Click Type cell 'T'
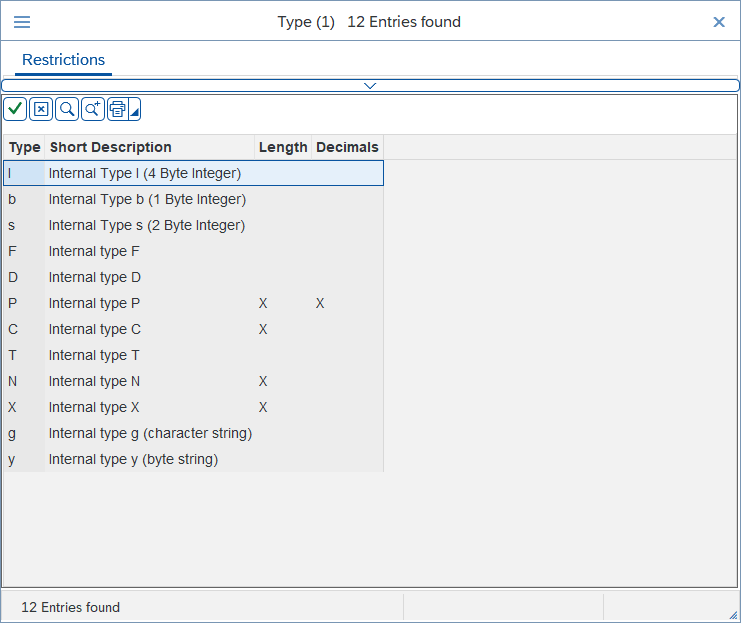The width and height of the screenshot is (741, 623). click(24, 355)
